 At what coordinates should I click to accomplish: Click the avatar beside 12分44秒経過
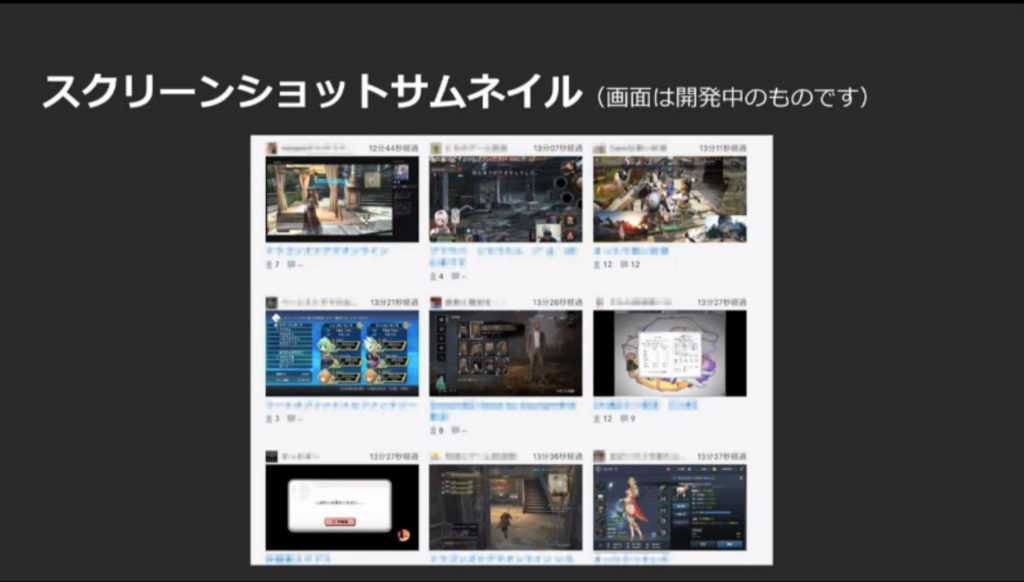(272, 148)
